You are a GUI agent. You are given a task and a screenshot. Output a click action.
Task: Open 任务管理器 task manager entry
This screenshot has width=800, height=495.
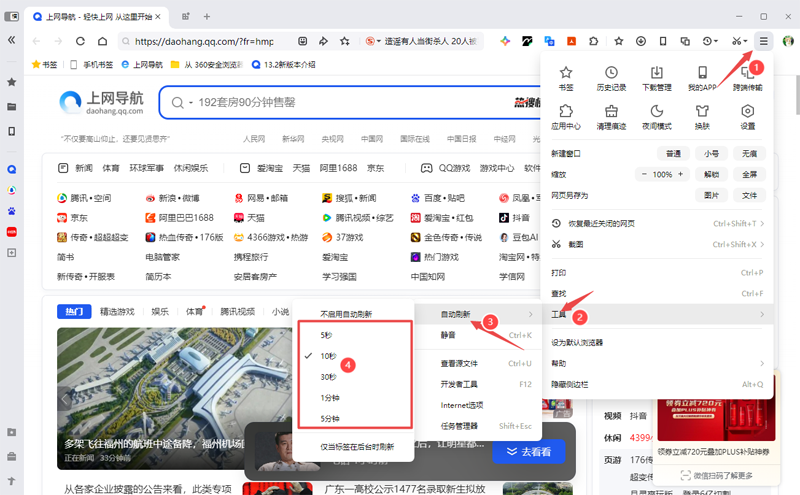coord(478,426)
